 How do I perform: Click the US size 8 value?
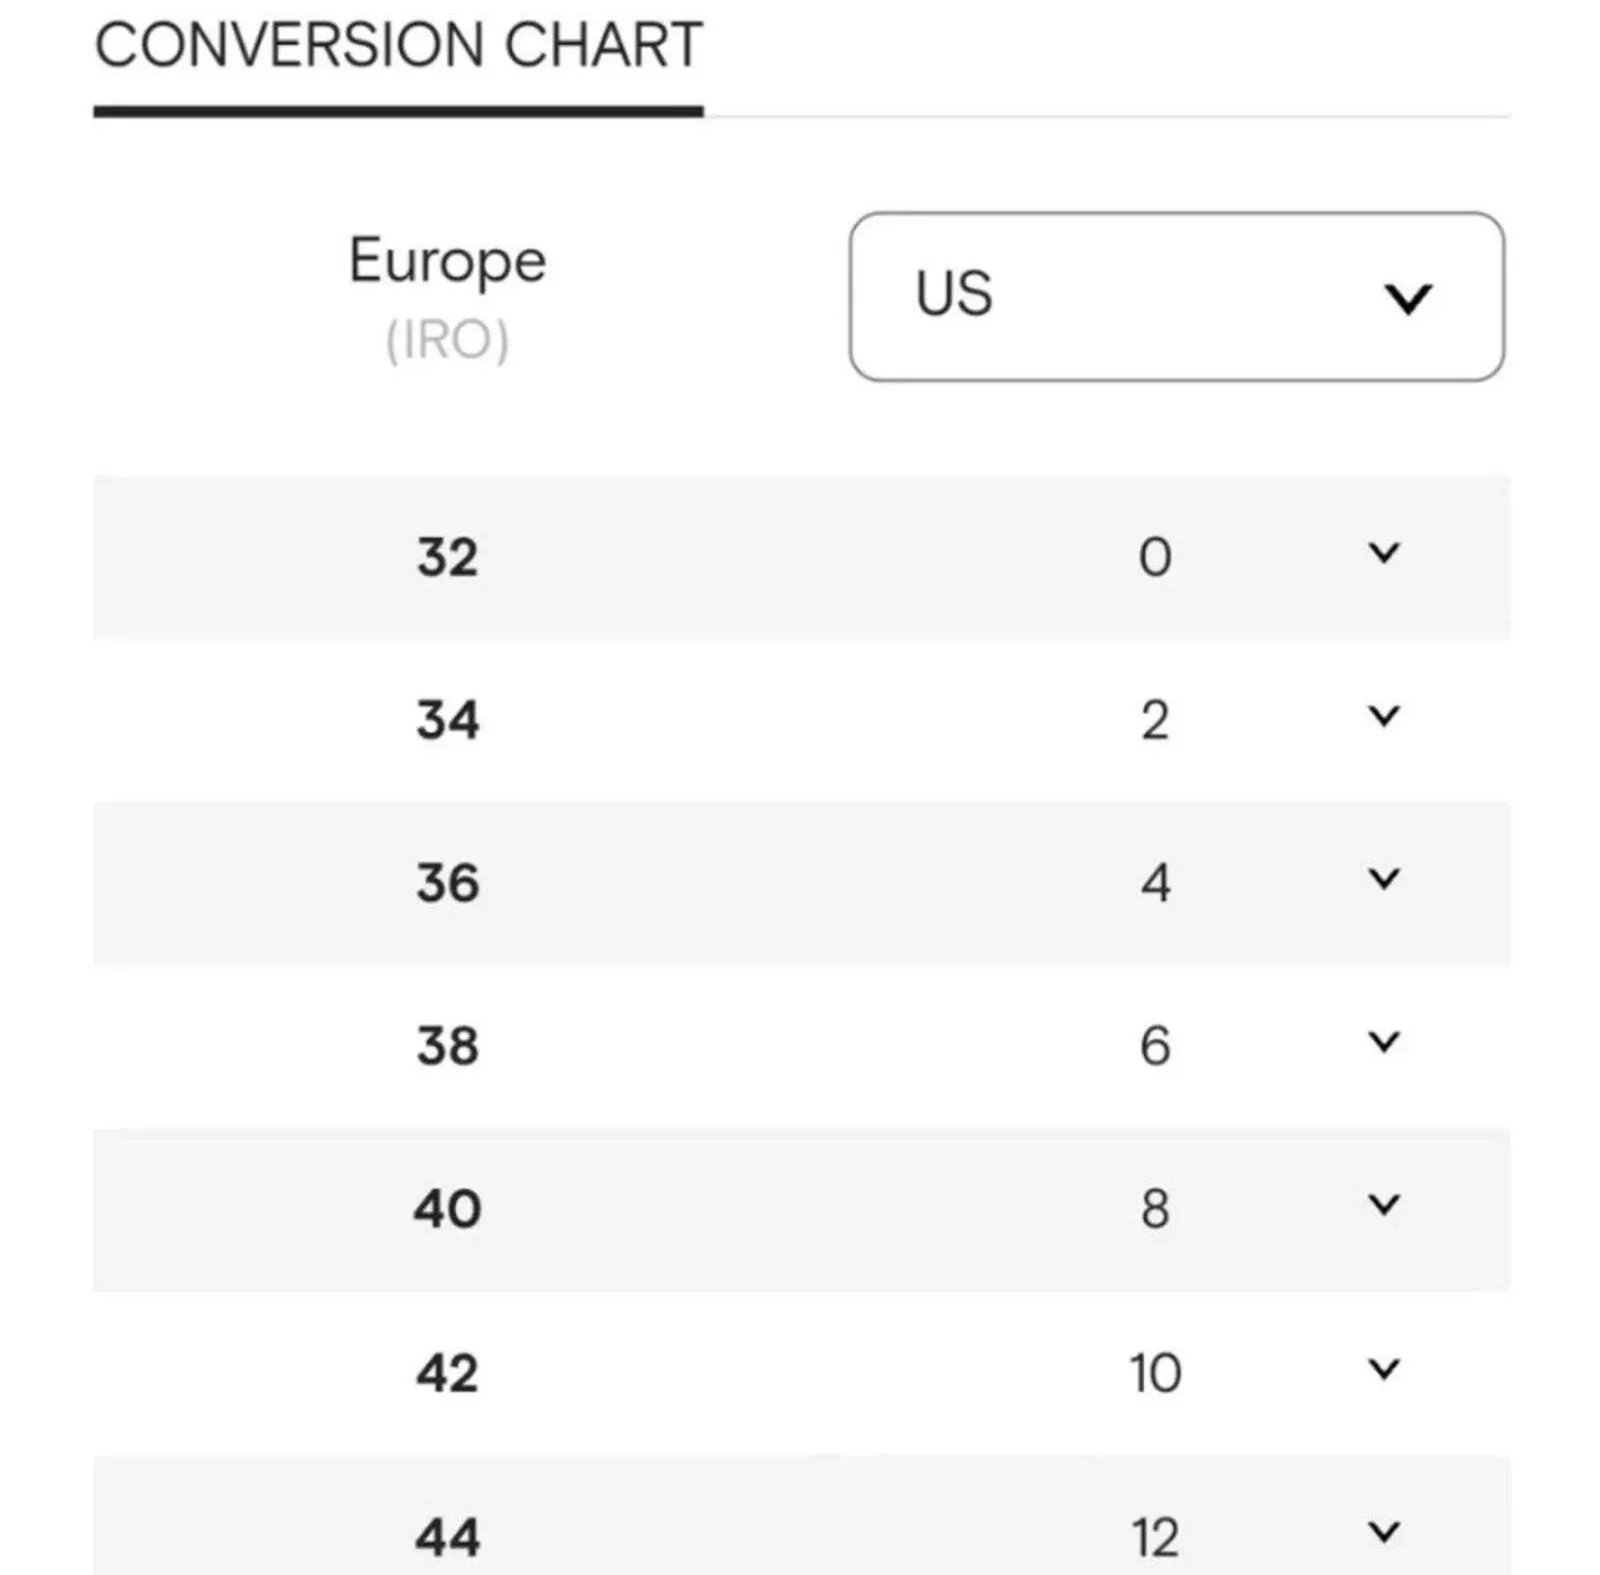[1155, 1209]
